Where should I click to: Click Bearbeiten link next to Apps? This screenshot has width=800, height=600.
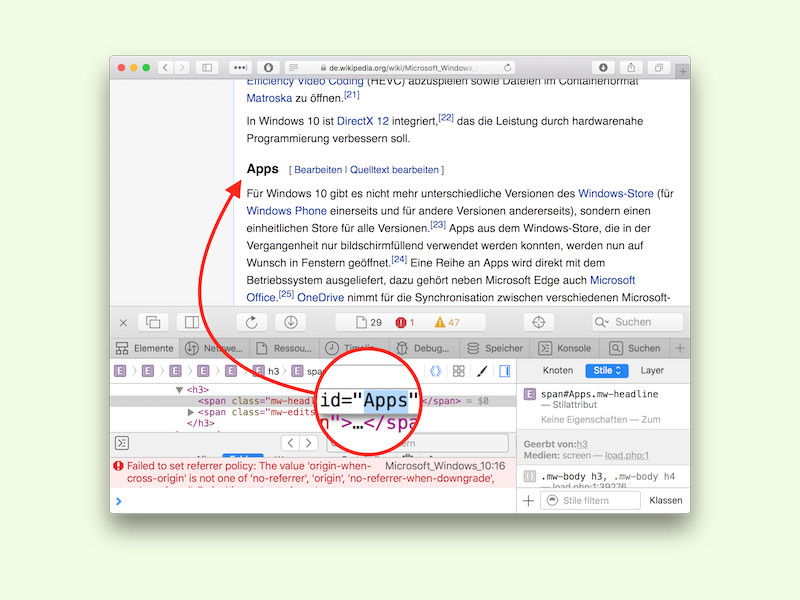click(x=318, y=170)
